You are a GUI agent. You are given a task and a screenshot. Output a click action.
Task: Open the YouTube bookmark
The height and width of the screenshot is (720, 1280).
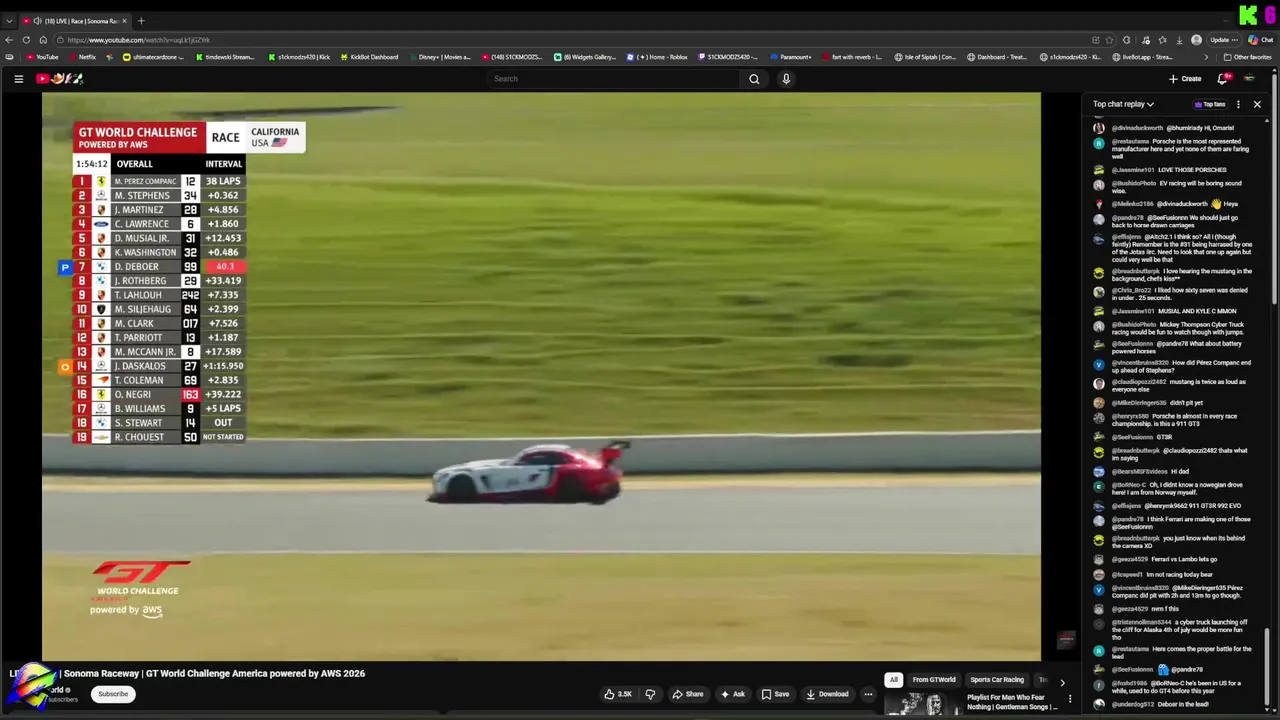tap(42, 57)
